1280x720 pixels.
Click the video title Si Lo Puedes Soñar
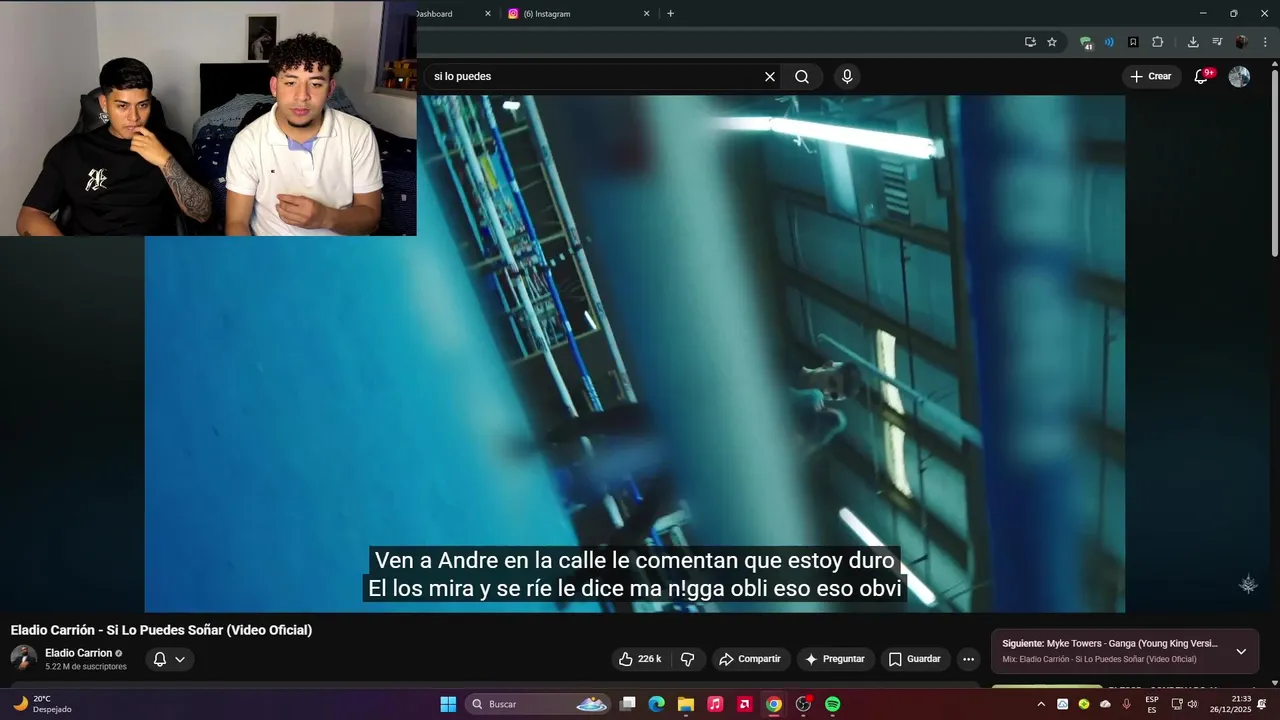click(161, 630)
